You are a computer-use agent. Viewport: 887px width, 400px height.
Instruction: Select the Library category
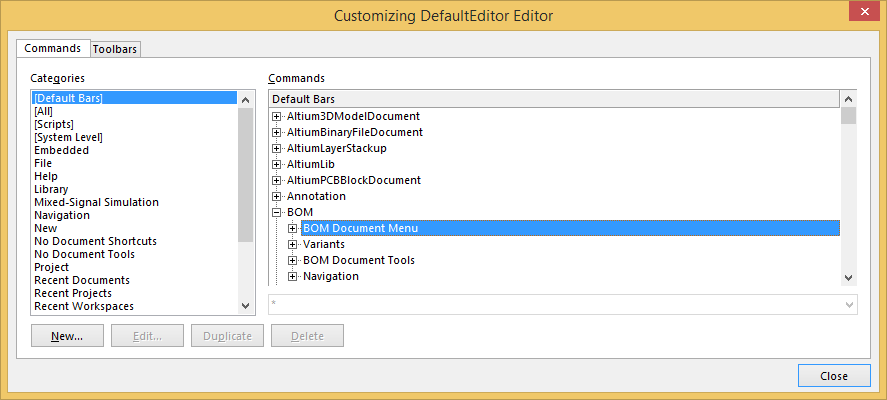pyautogui.click(x=51, y=189)
